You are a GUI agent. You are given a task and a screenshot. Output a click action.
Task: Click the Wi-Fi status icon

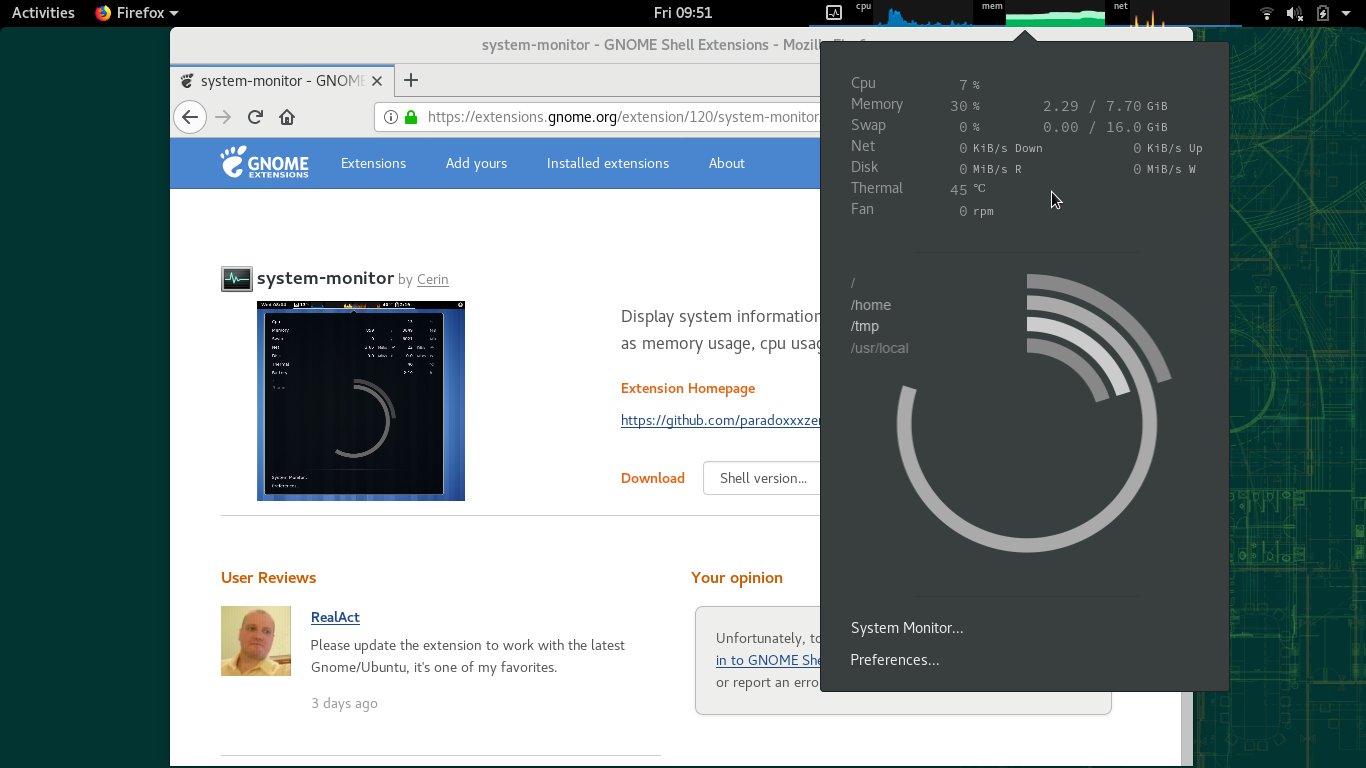coord(1267,13)
